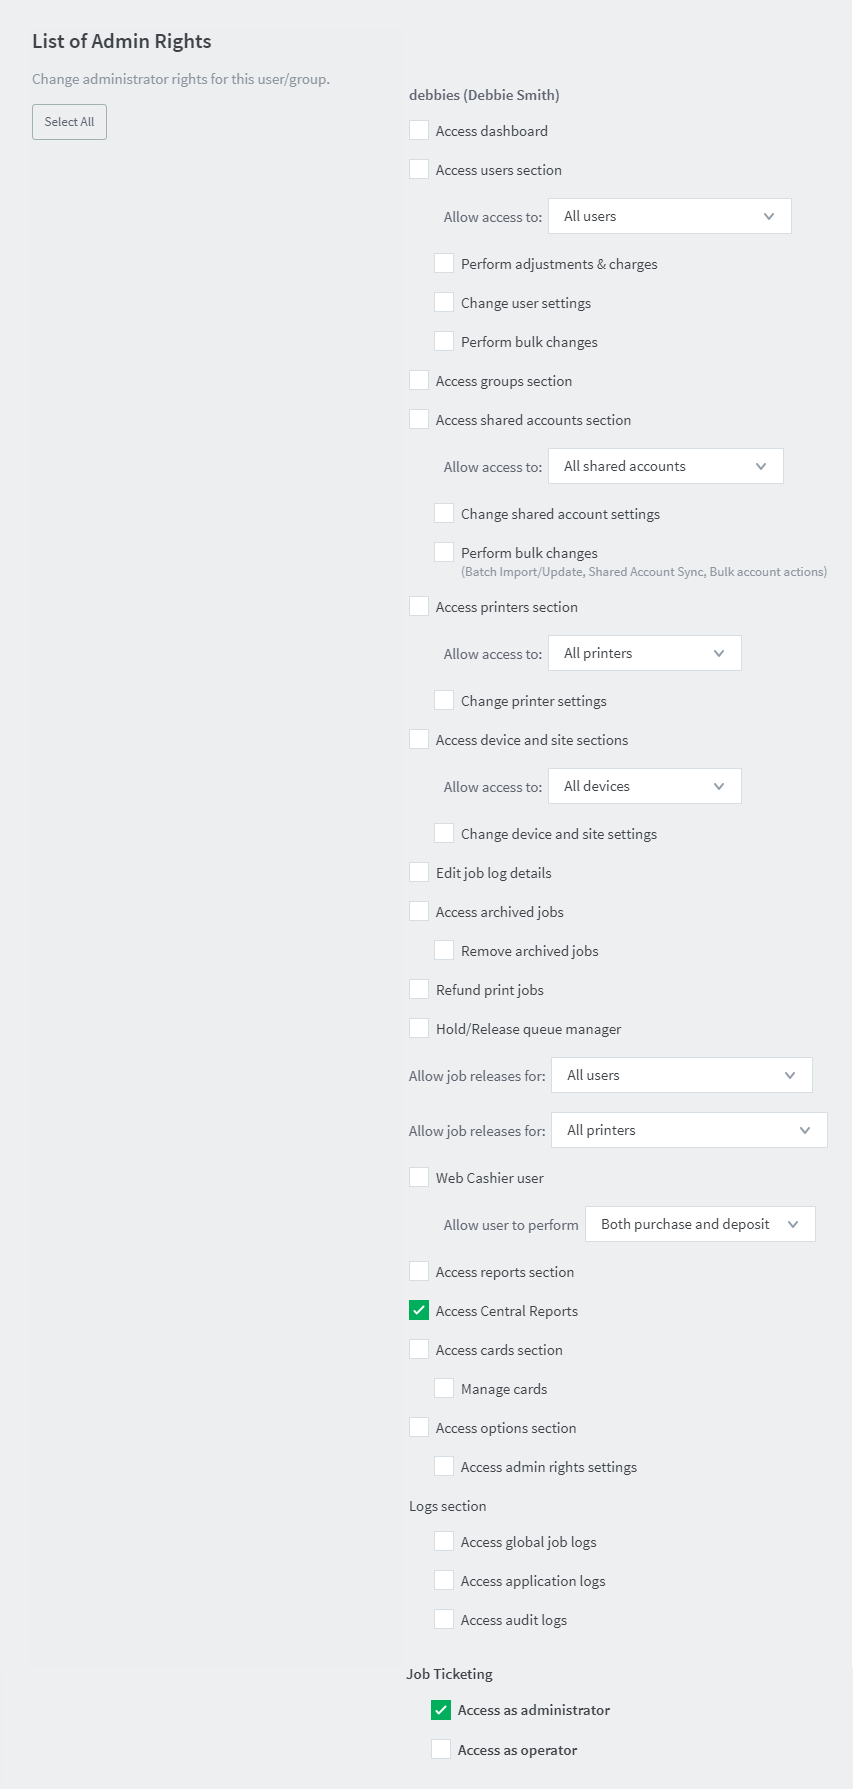Enable Remove archived jobs checkbox

444,950
